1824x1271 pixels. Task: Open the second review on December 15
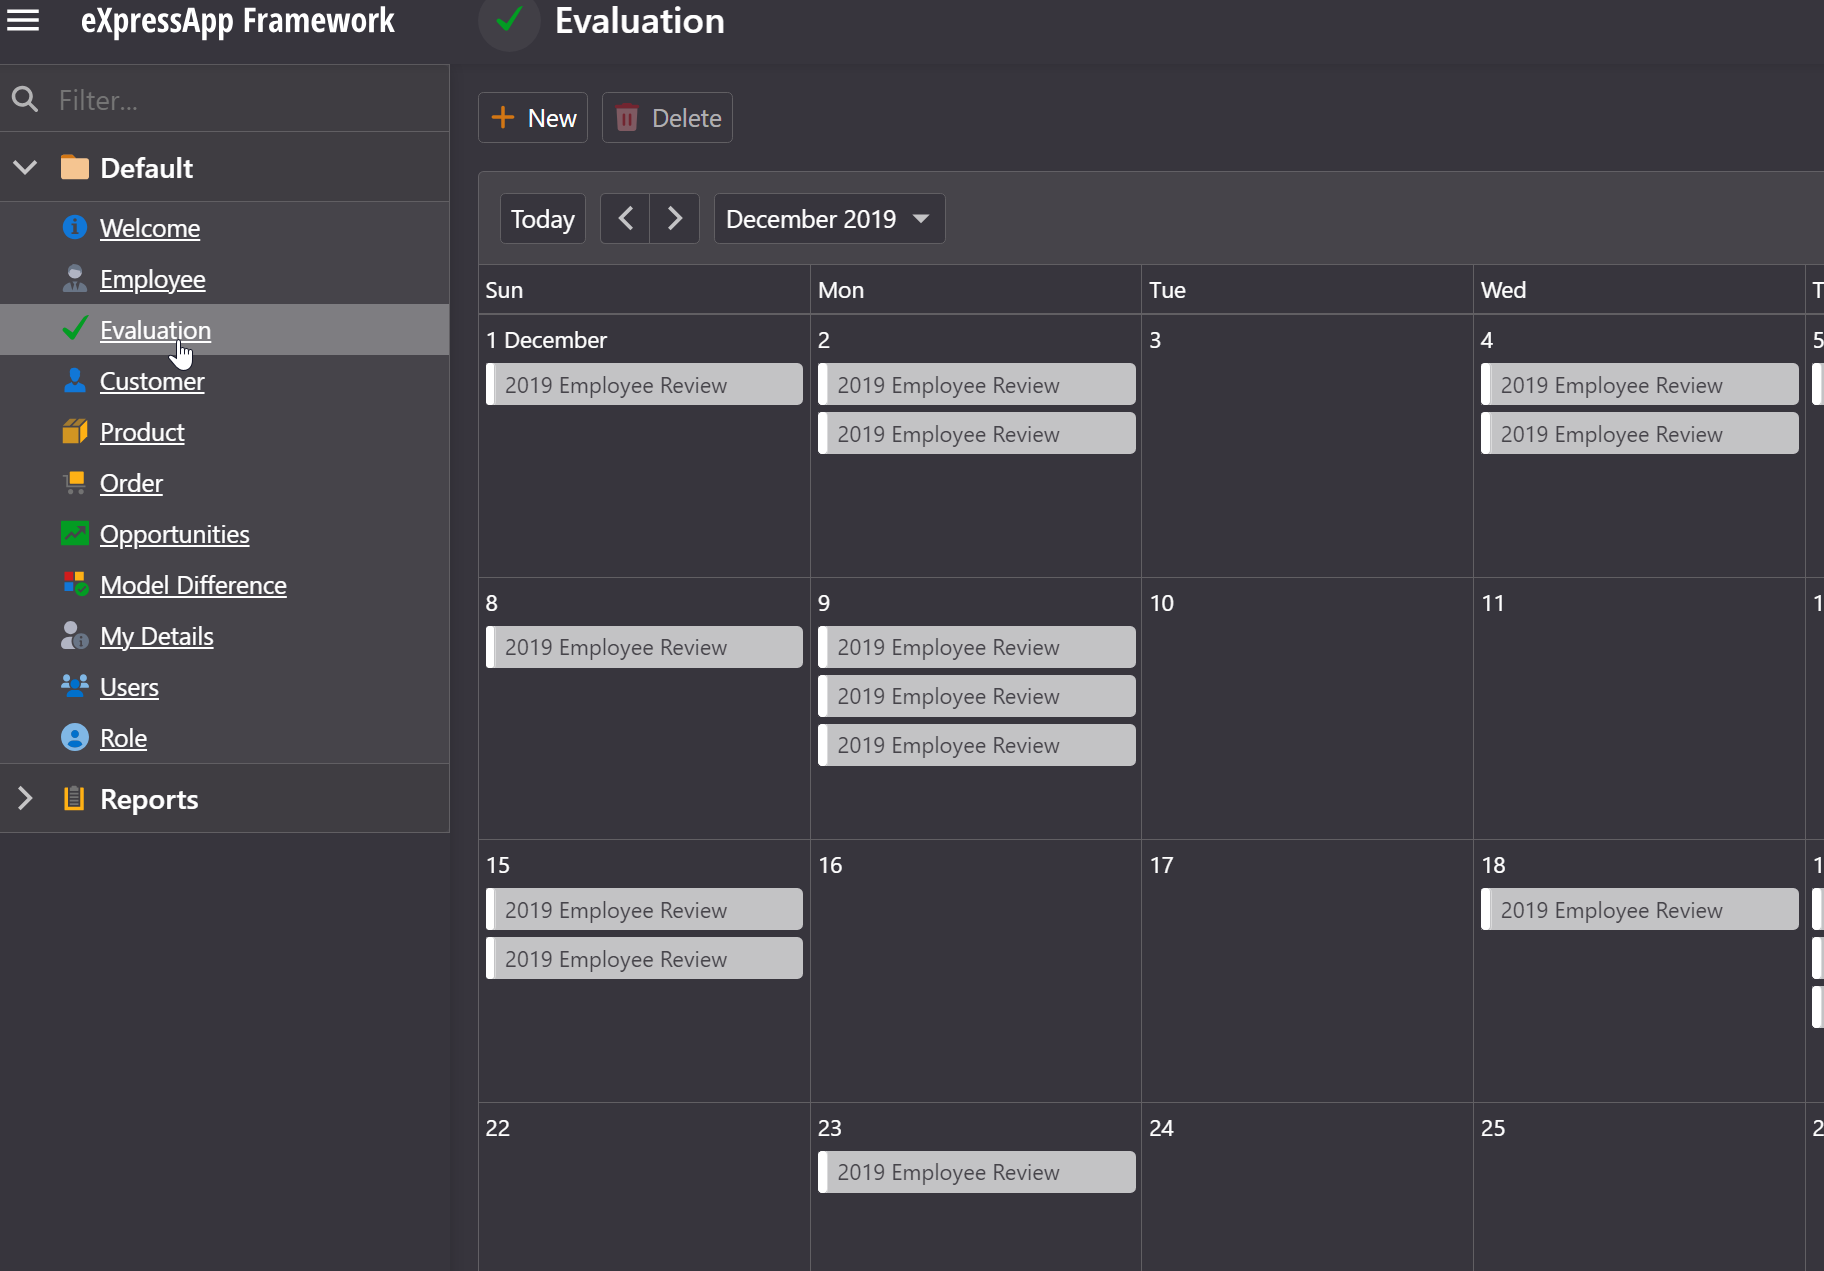point(644,959)
